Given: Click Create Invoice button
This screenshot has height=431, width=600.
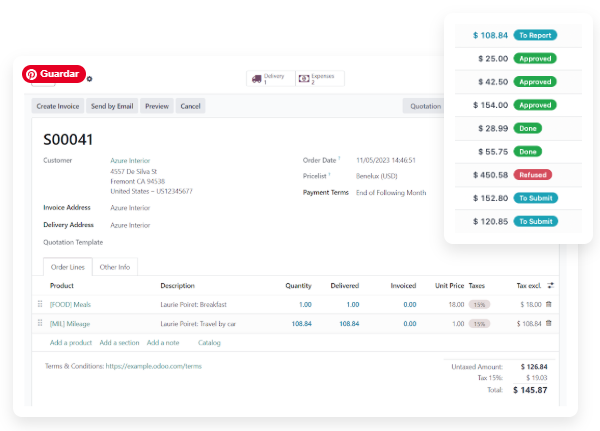Looking at the screenshot, I should (x=59, y=106).
